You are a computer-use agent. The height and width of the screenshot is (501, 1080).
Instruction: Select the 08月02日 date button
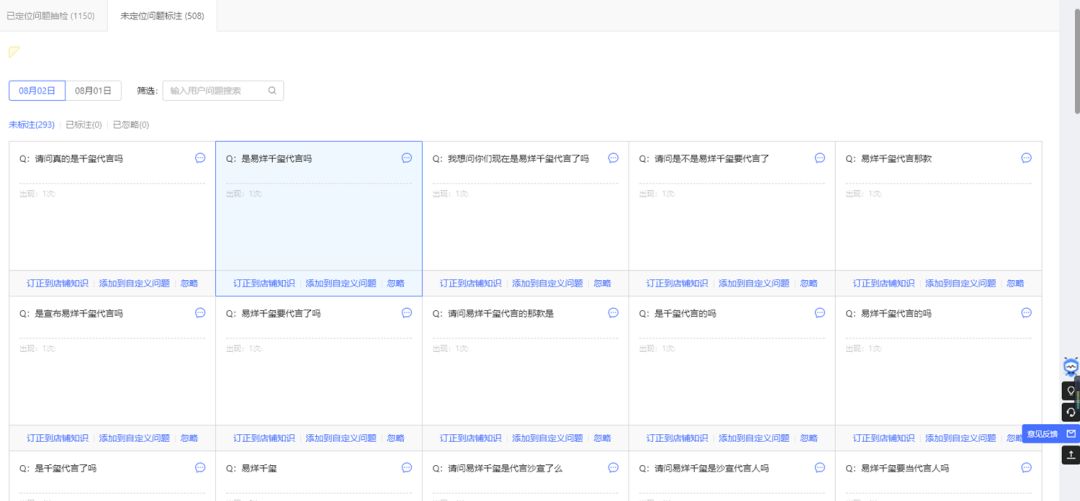pos(37,91)
